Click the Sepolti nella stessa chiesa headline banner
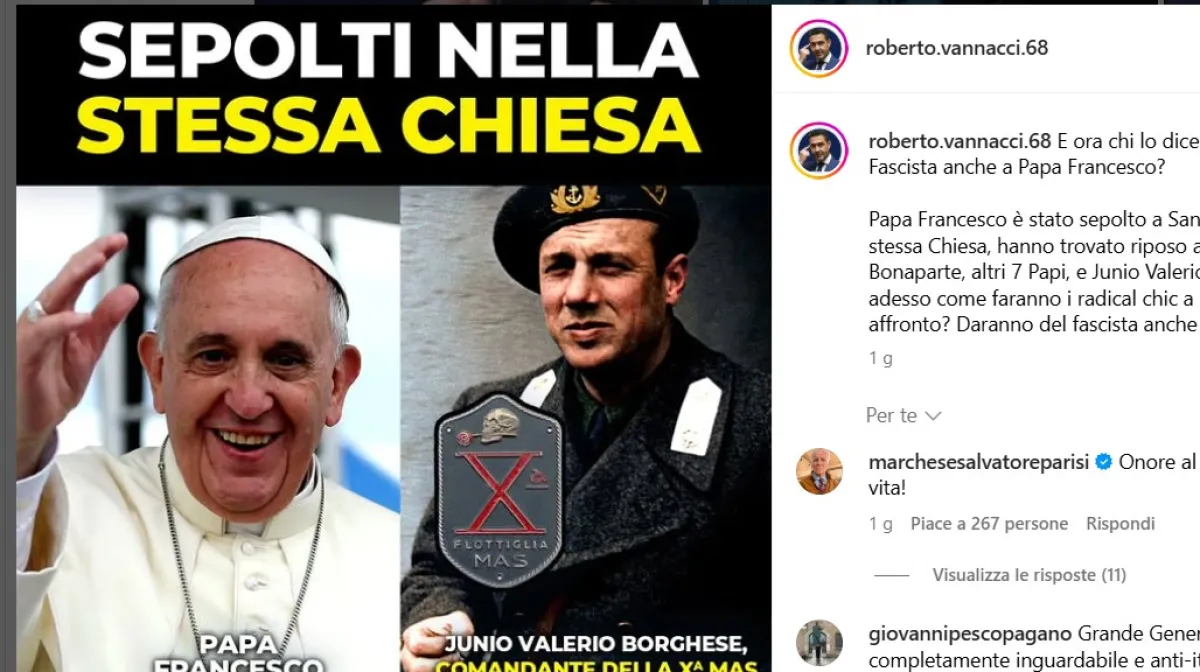 (x=393, y=95)
